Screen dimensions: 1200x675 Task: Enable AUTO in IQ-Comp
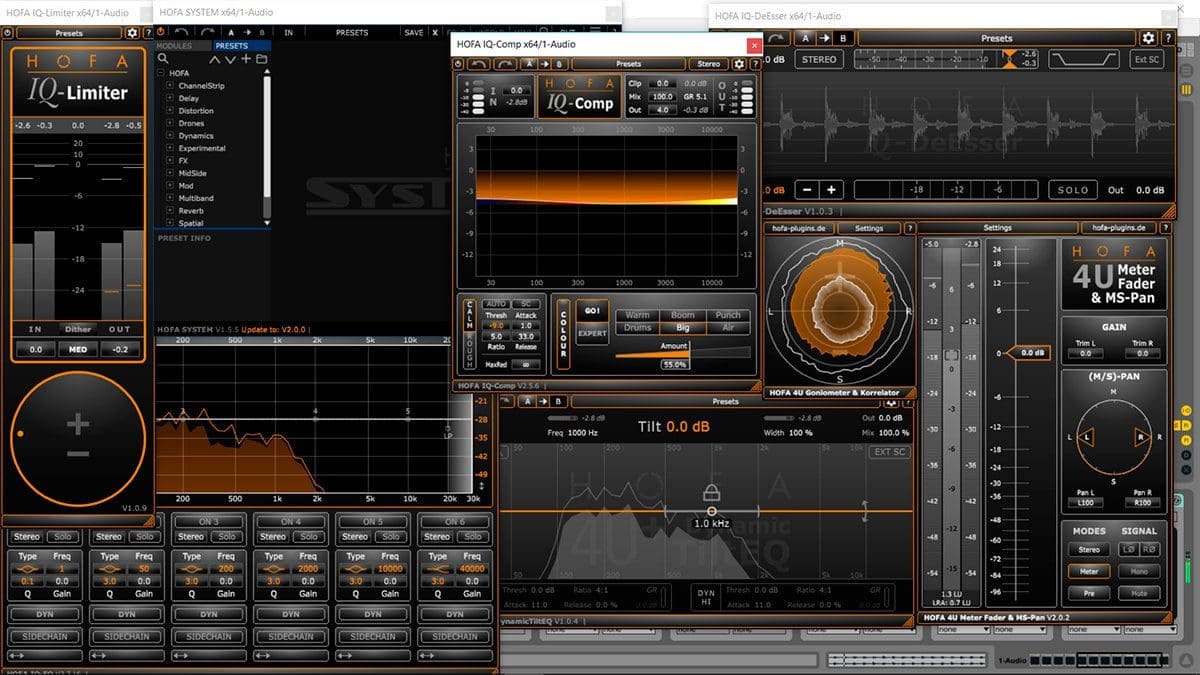coord(496,303)
